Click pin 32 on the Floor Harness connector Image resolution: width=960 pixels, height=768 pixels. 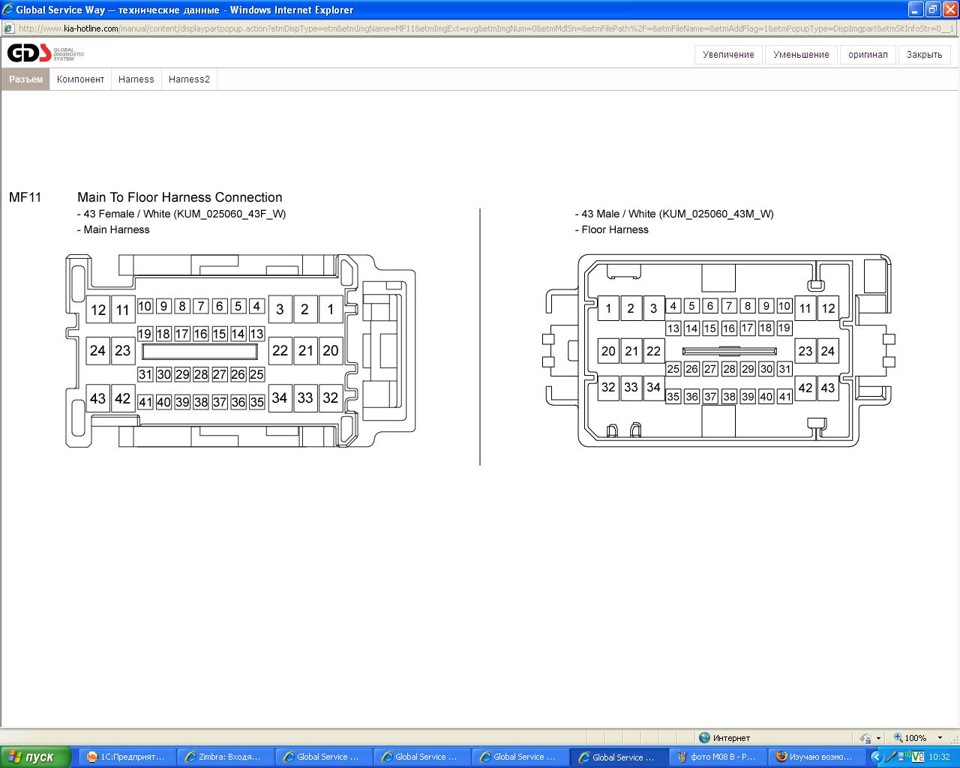point(608,388)
